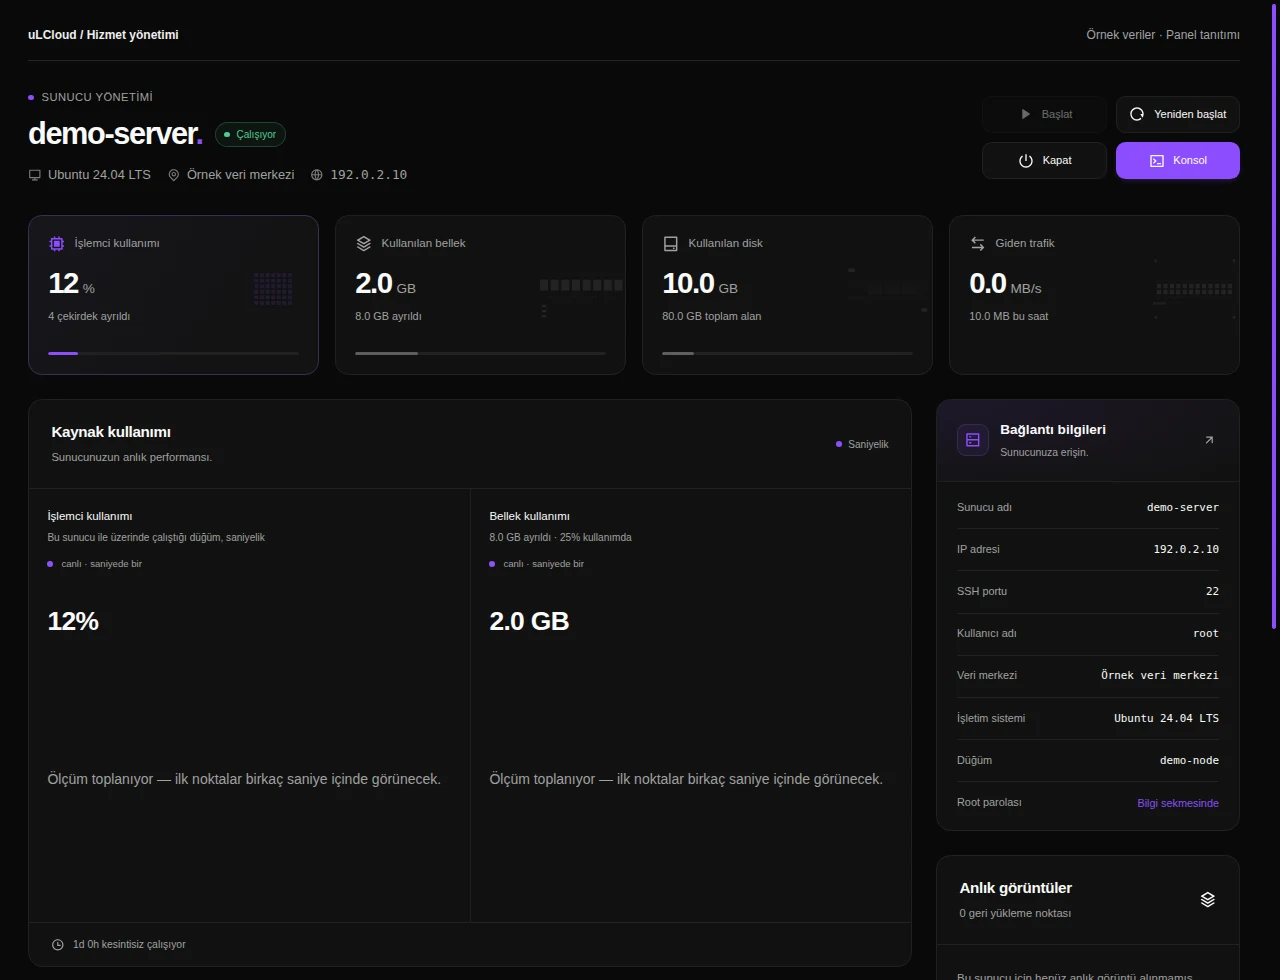Click the Başlat button
The image size is (1280, 980).
click(x=1044, y=114)
